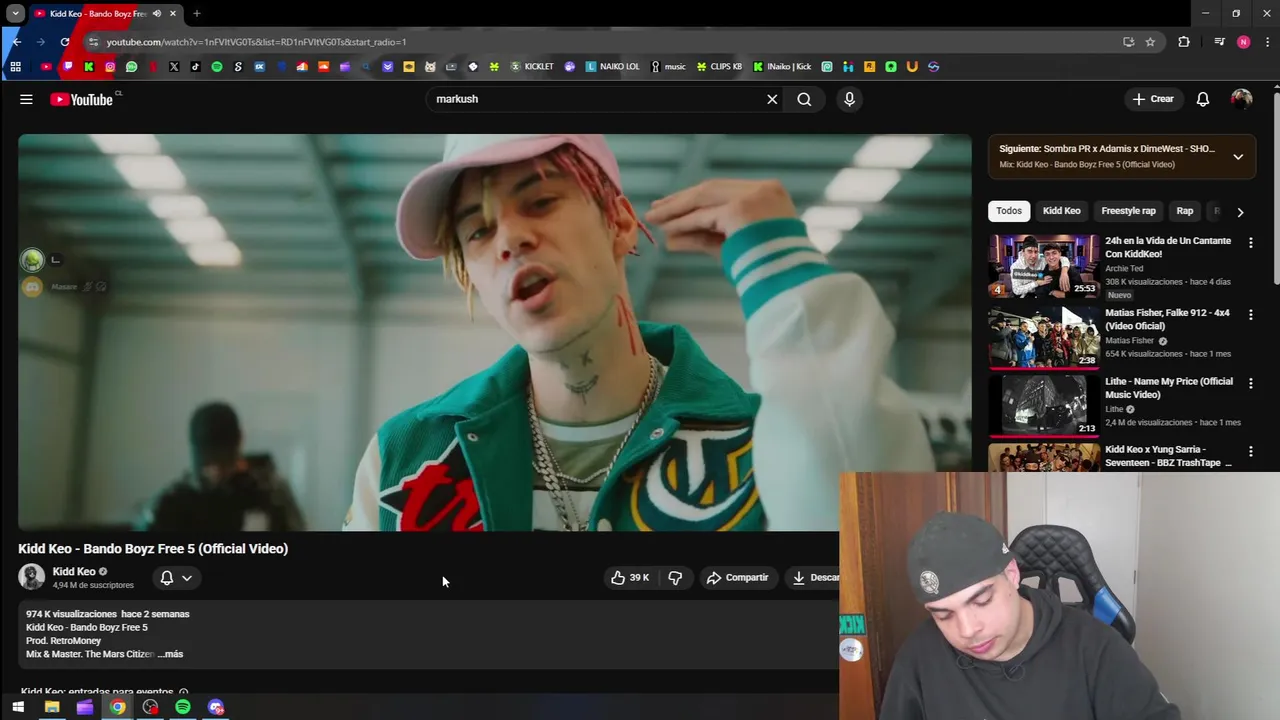Open the KICKLET bookmark
1280x720 pixels.
[531, 67]
